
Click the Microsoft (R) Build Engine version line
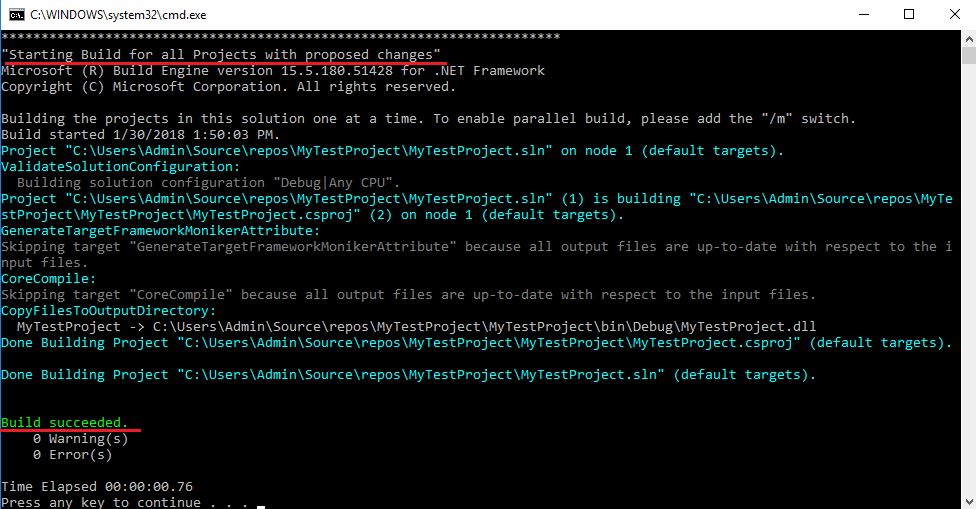pyautogui.click(x=273, y=71)
